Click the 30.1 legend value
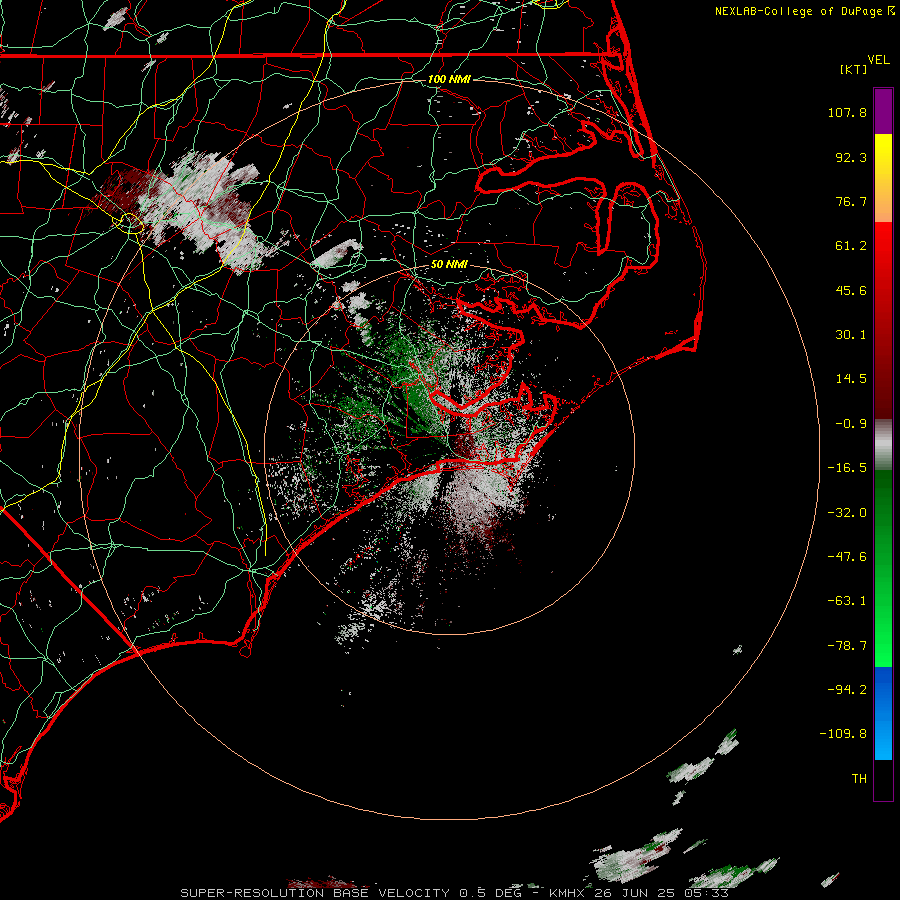Viewport: 900px width, 900px height. [851, 335]
